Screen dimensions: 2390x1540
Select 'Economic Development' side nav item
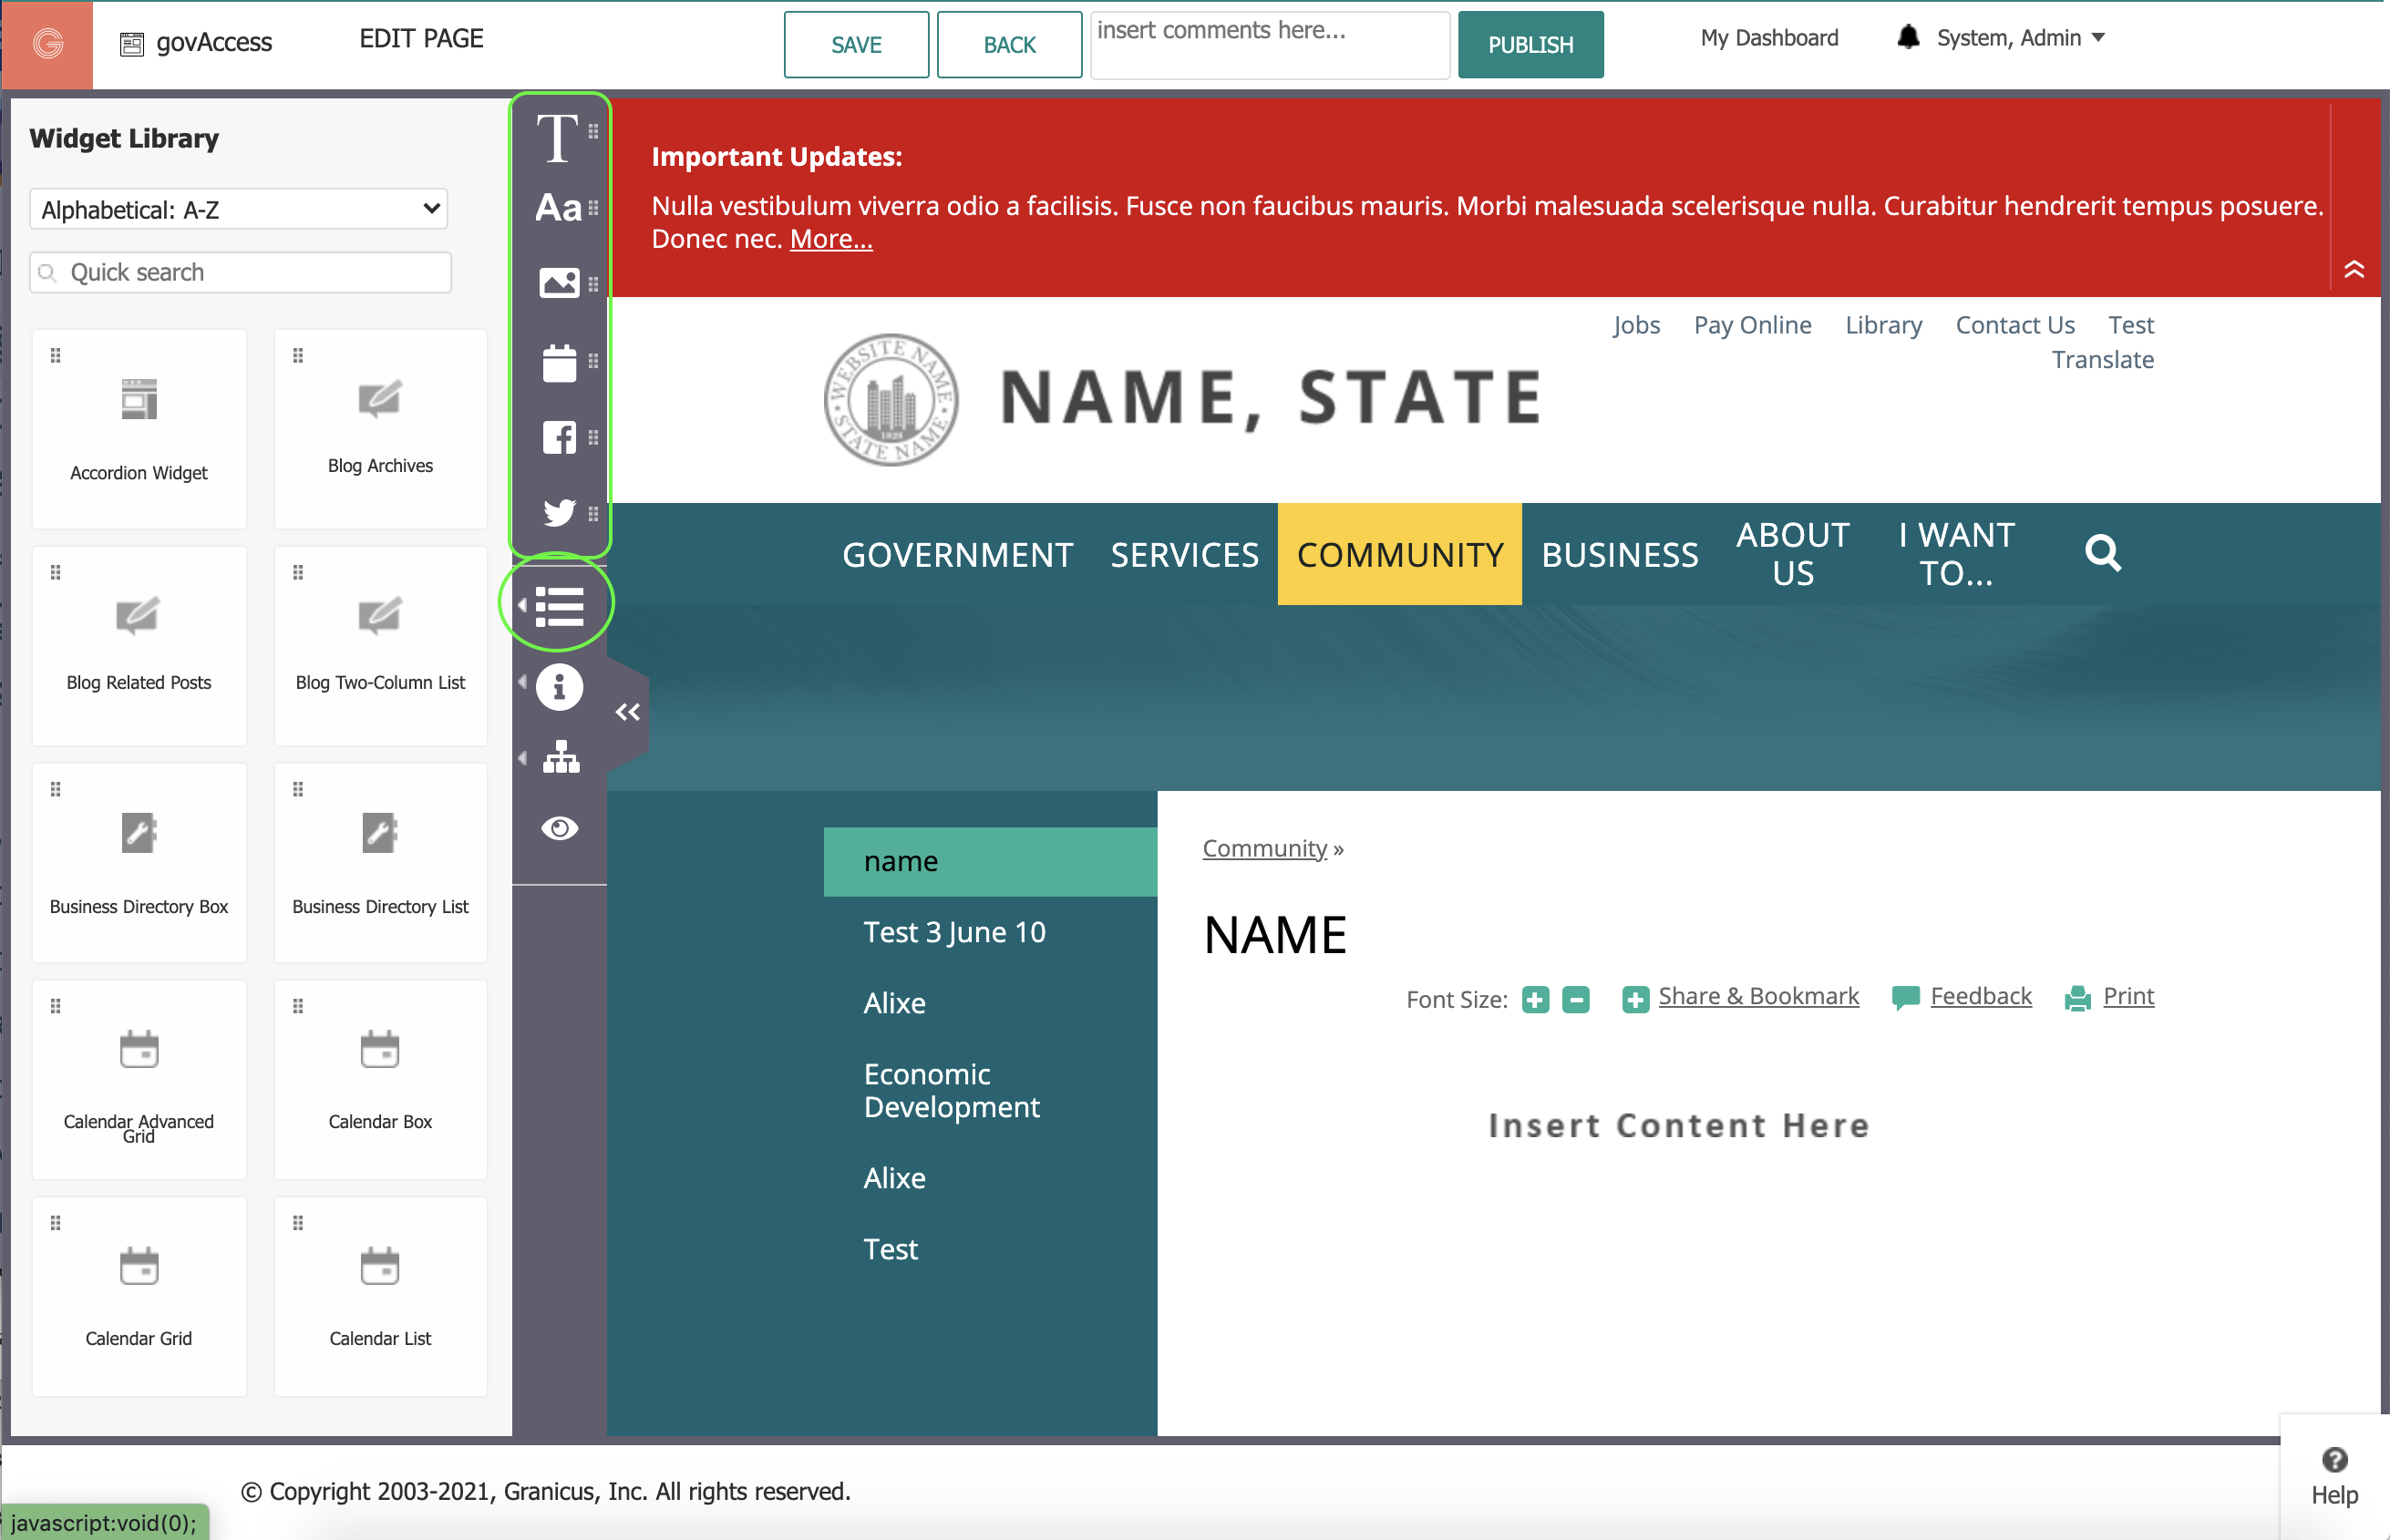coord(951,1091)
